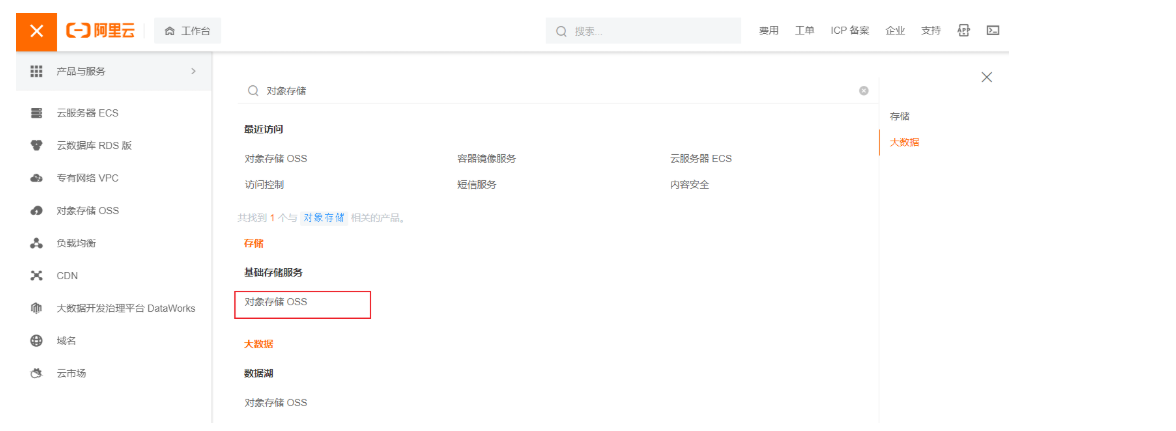
Task: Open 内容安全 recent item
Action: 690,184
